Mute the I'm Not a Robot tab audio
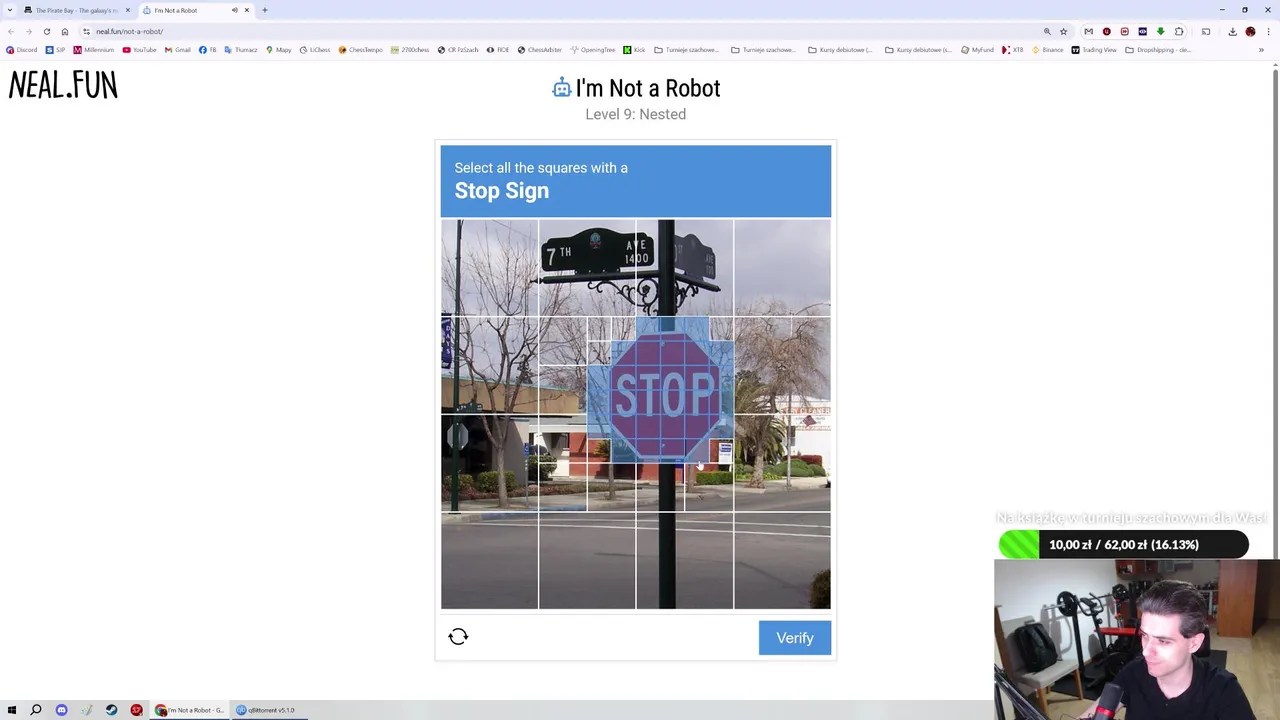The height and width of the screenshot is (720, 1280). tap(235, 10)
